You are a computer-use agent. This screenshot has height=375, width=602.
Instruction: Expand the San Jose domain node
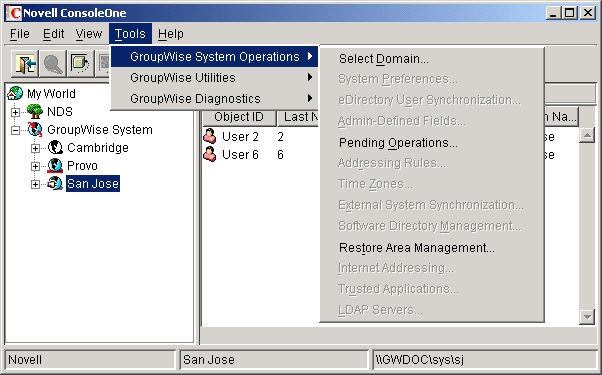[35, 184]
